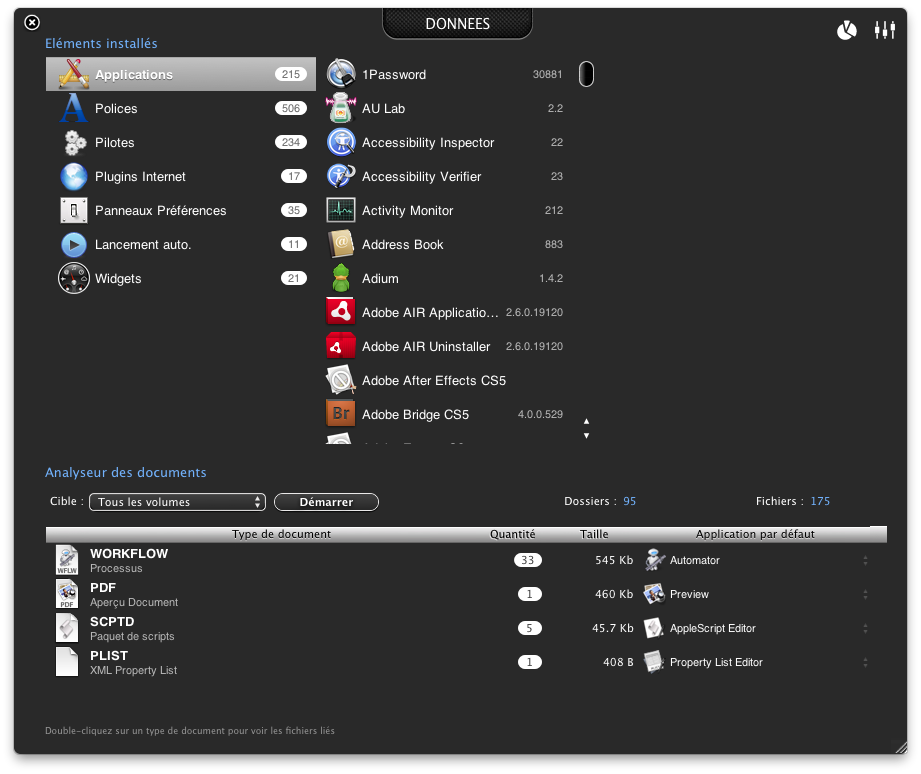Open the sliders settings icon at top right

coord(885,30)
